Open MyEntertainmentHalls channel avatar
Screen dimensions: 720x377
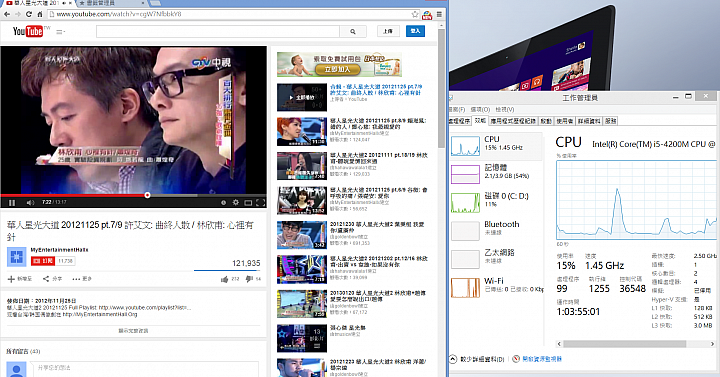17,257
